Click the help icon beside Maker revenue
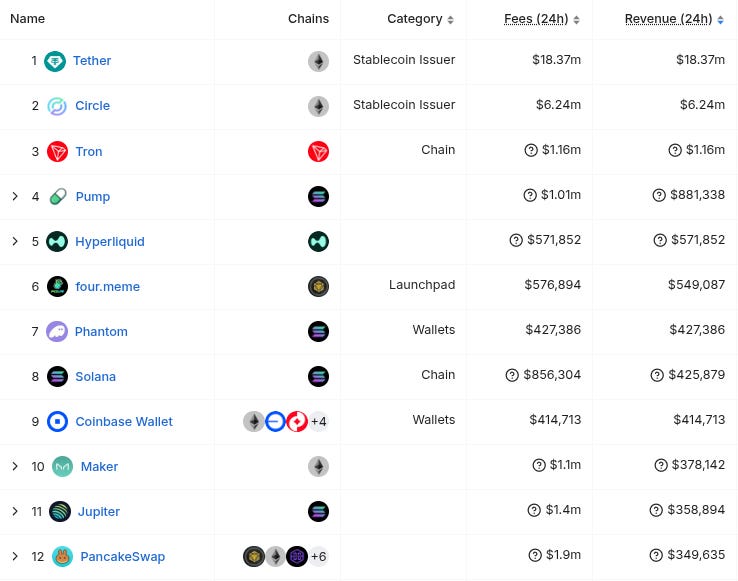The image size is (738, 581). coord(661,465)
